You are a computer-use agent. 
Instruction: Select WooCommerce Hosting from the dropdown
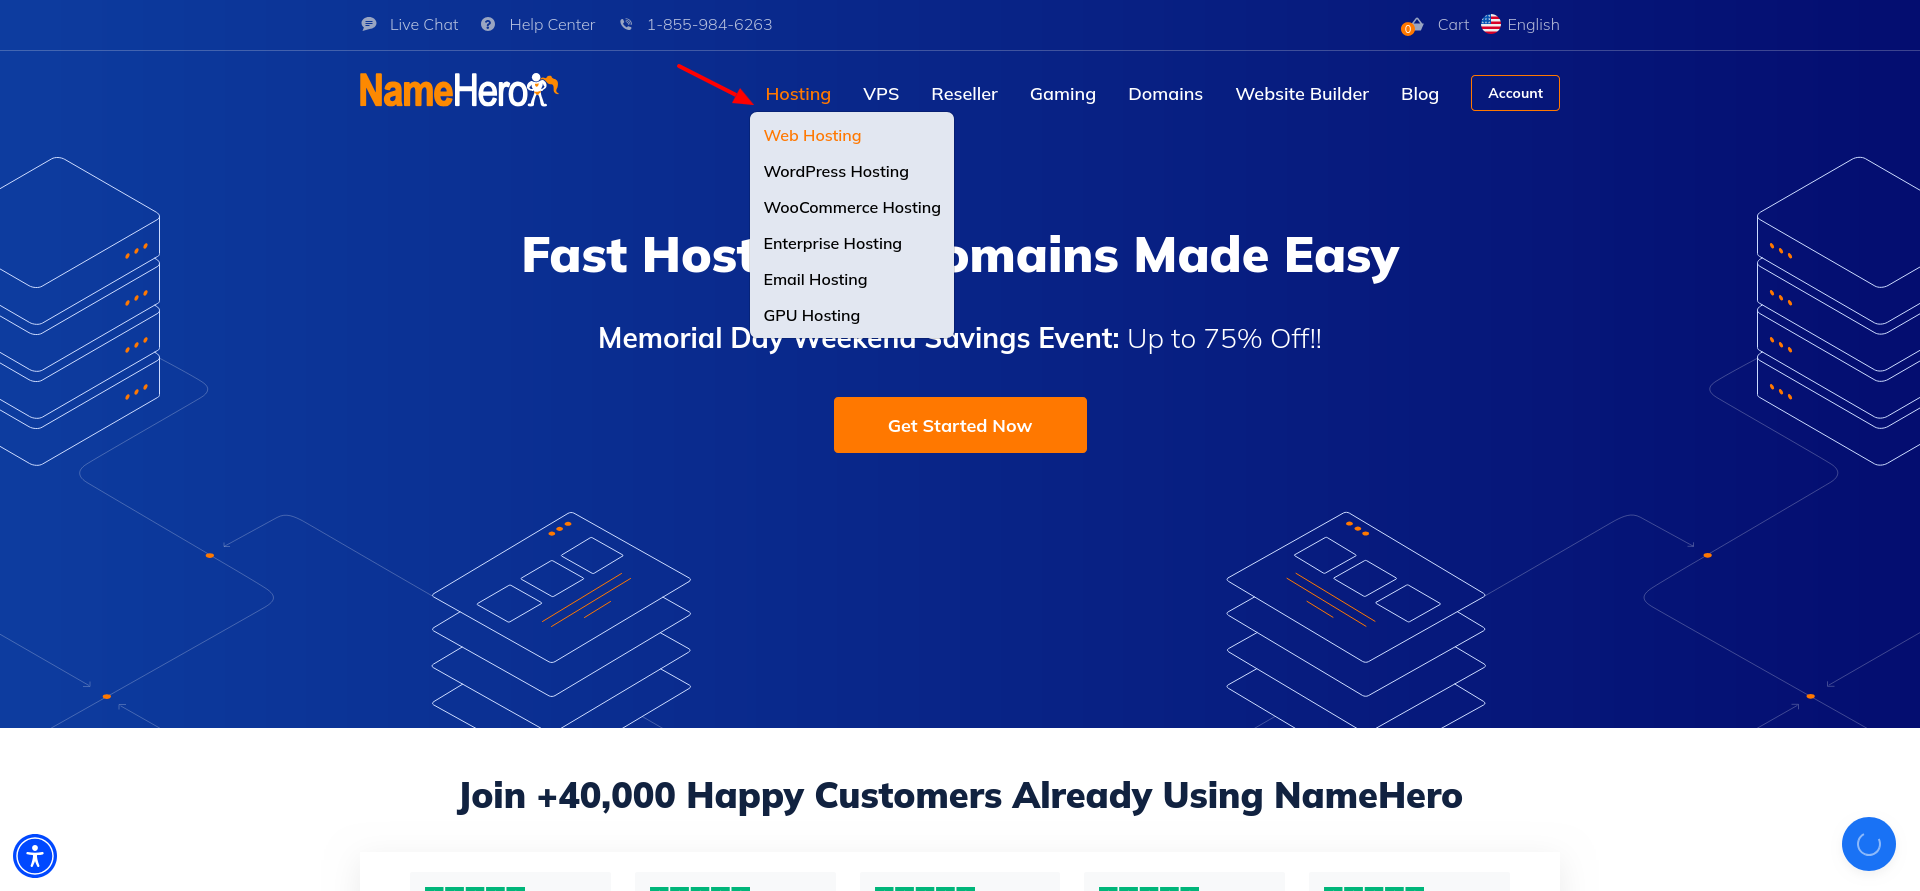852,208
